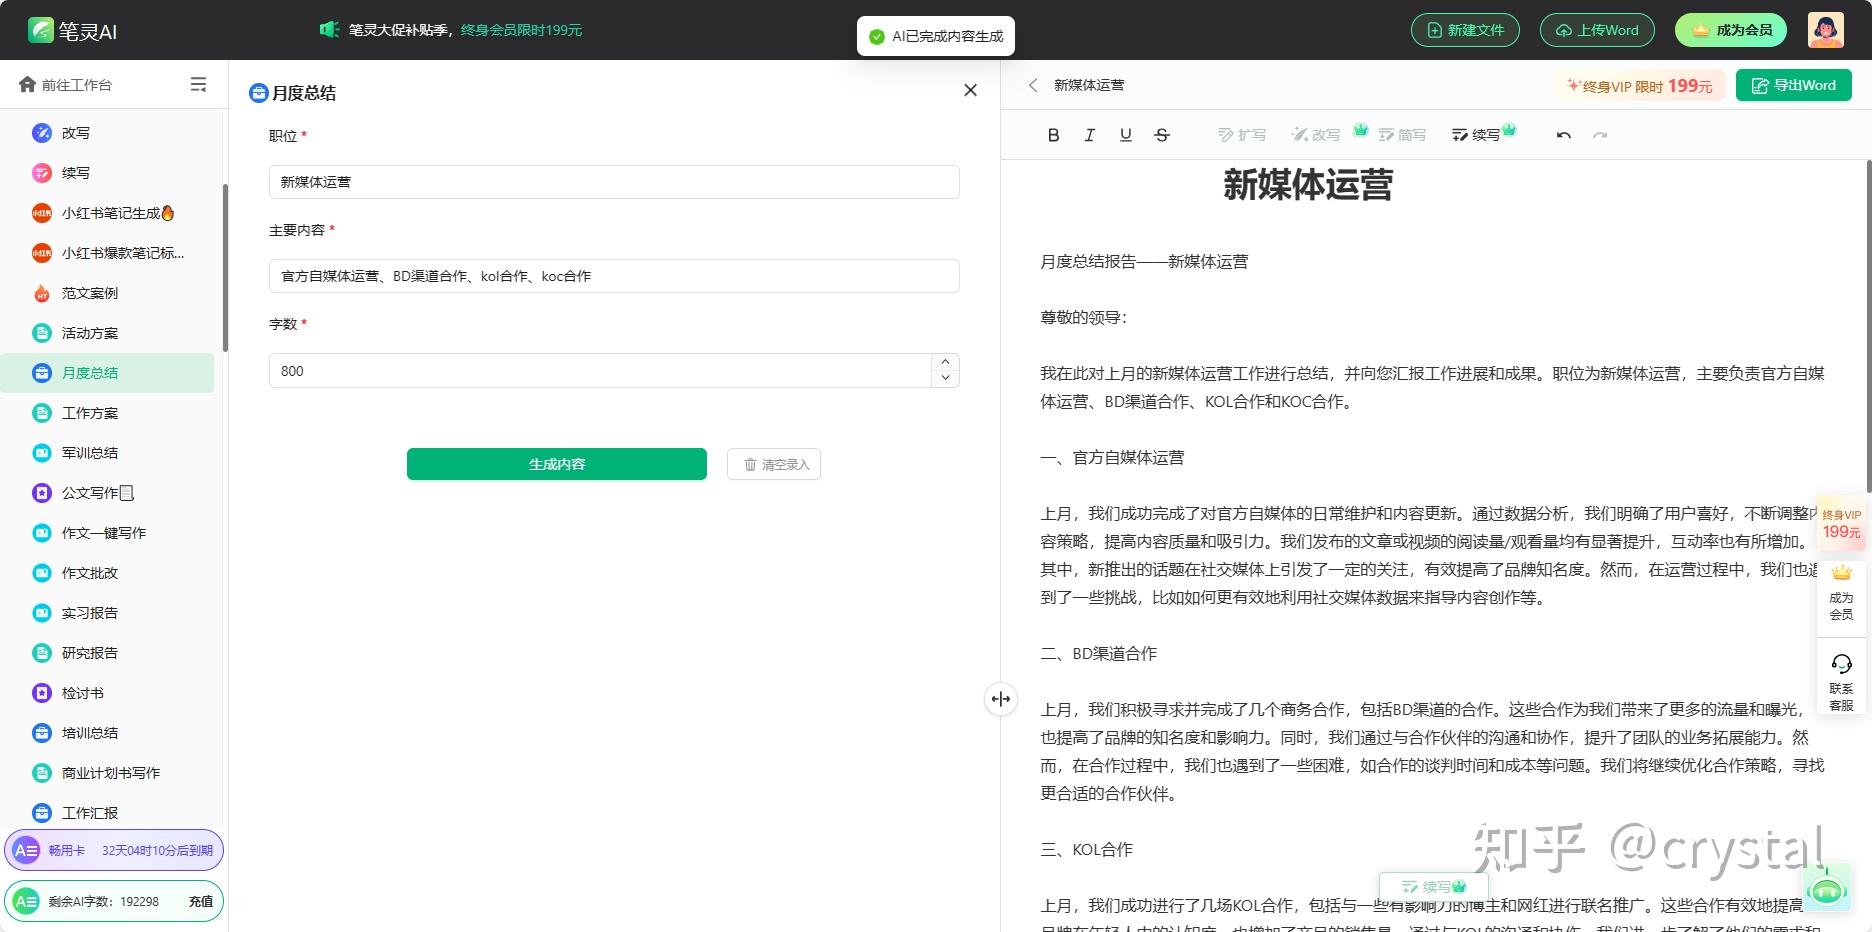Screen dimensions: 1872x932
Task: Click the 续写 toolbar button
Action: point(1476,135)
